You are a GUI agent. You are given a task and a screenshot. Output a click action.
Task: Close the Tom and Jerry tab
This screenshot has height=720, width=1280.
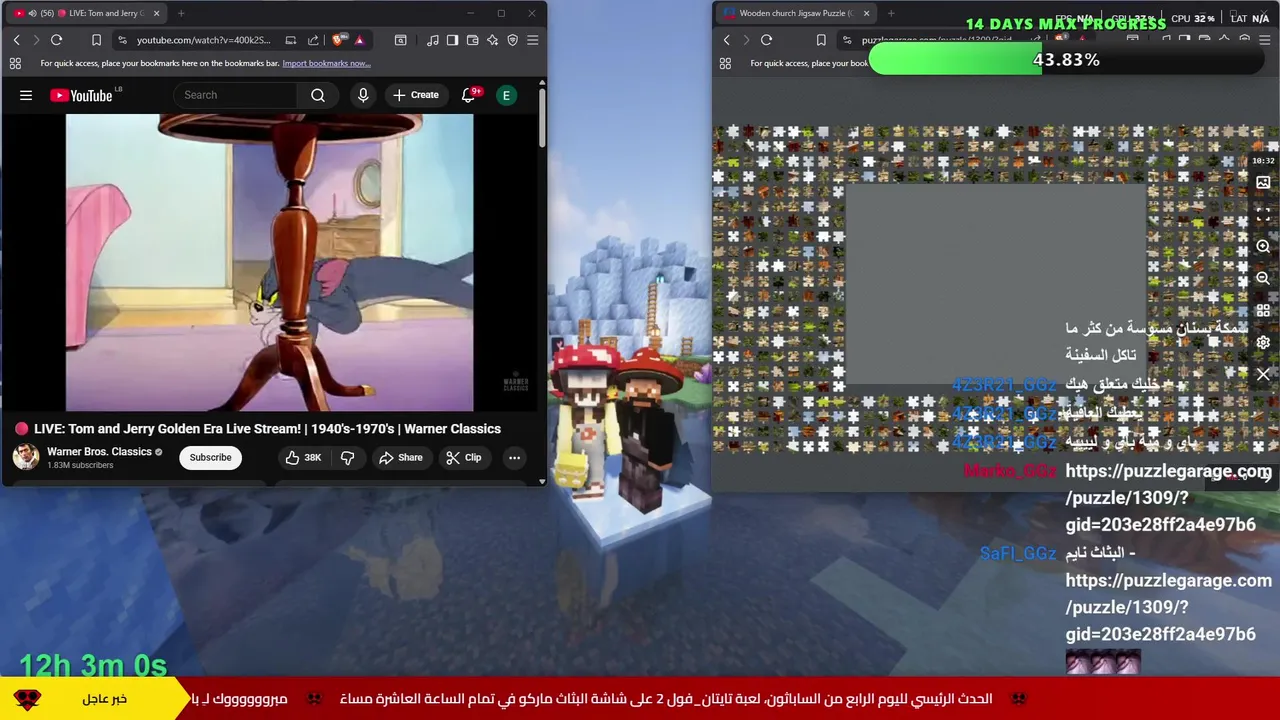pos(156,13)
